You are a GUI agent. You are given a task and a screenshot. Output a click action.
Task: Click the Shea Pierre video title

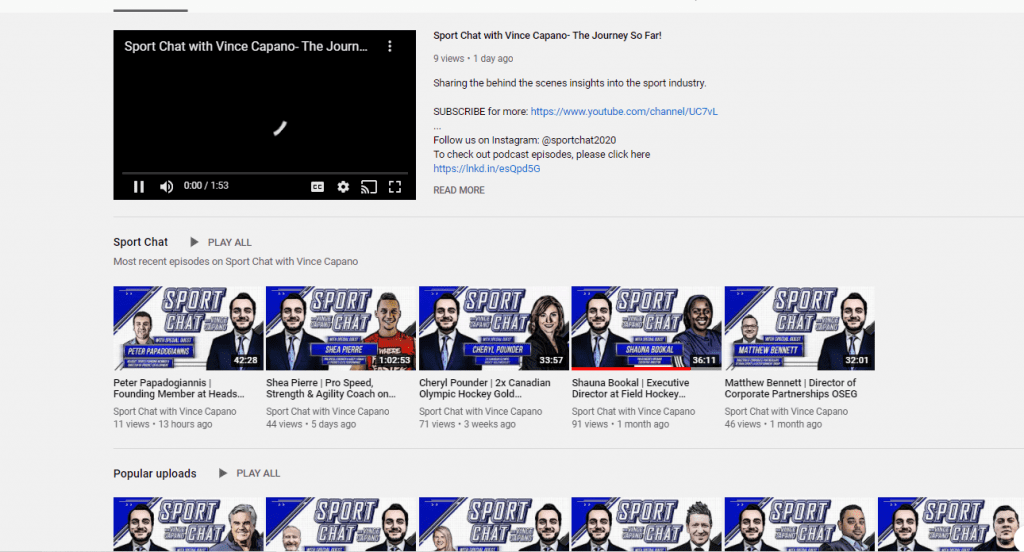[x=331, y=388]
